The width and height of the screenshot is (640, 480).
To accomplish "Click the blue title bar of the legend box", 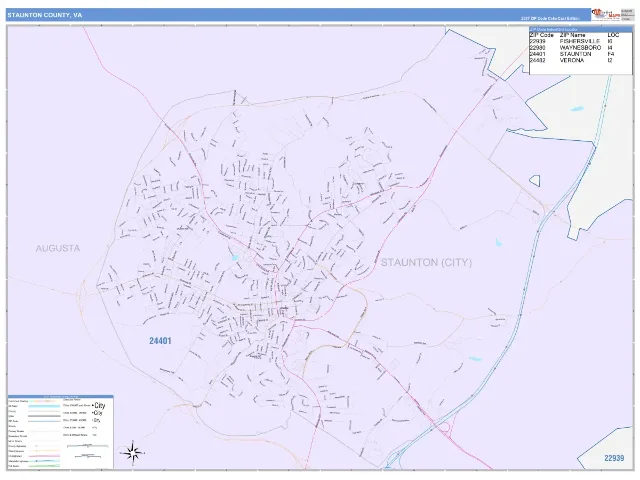I will coord(60,396).
